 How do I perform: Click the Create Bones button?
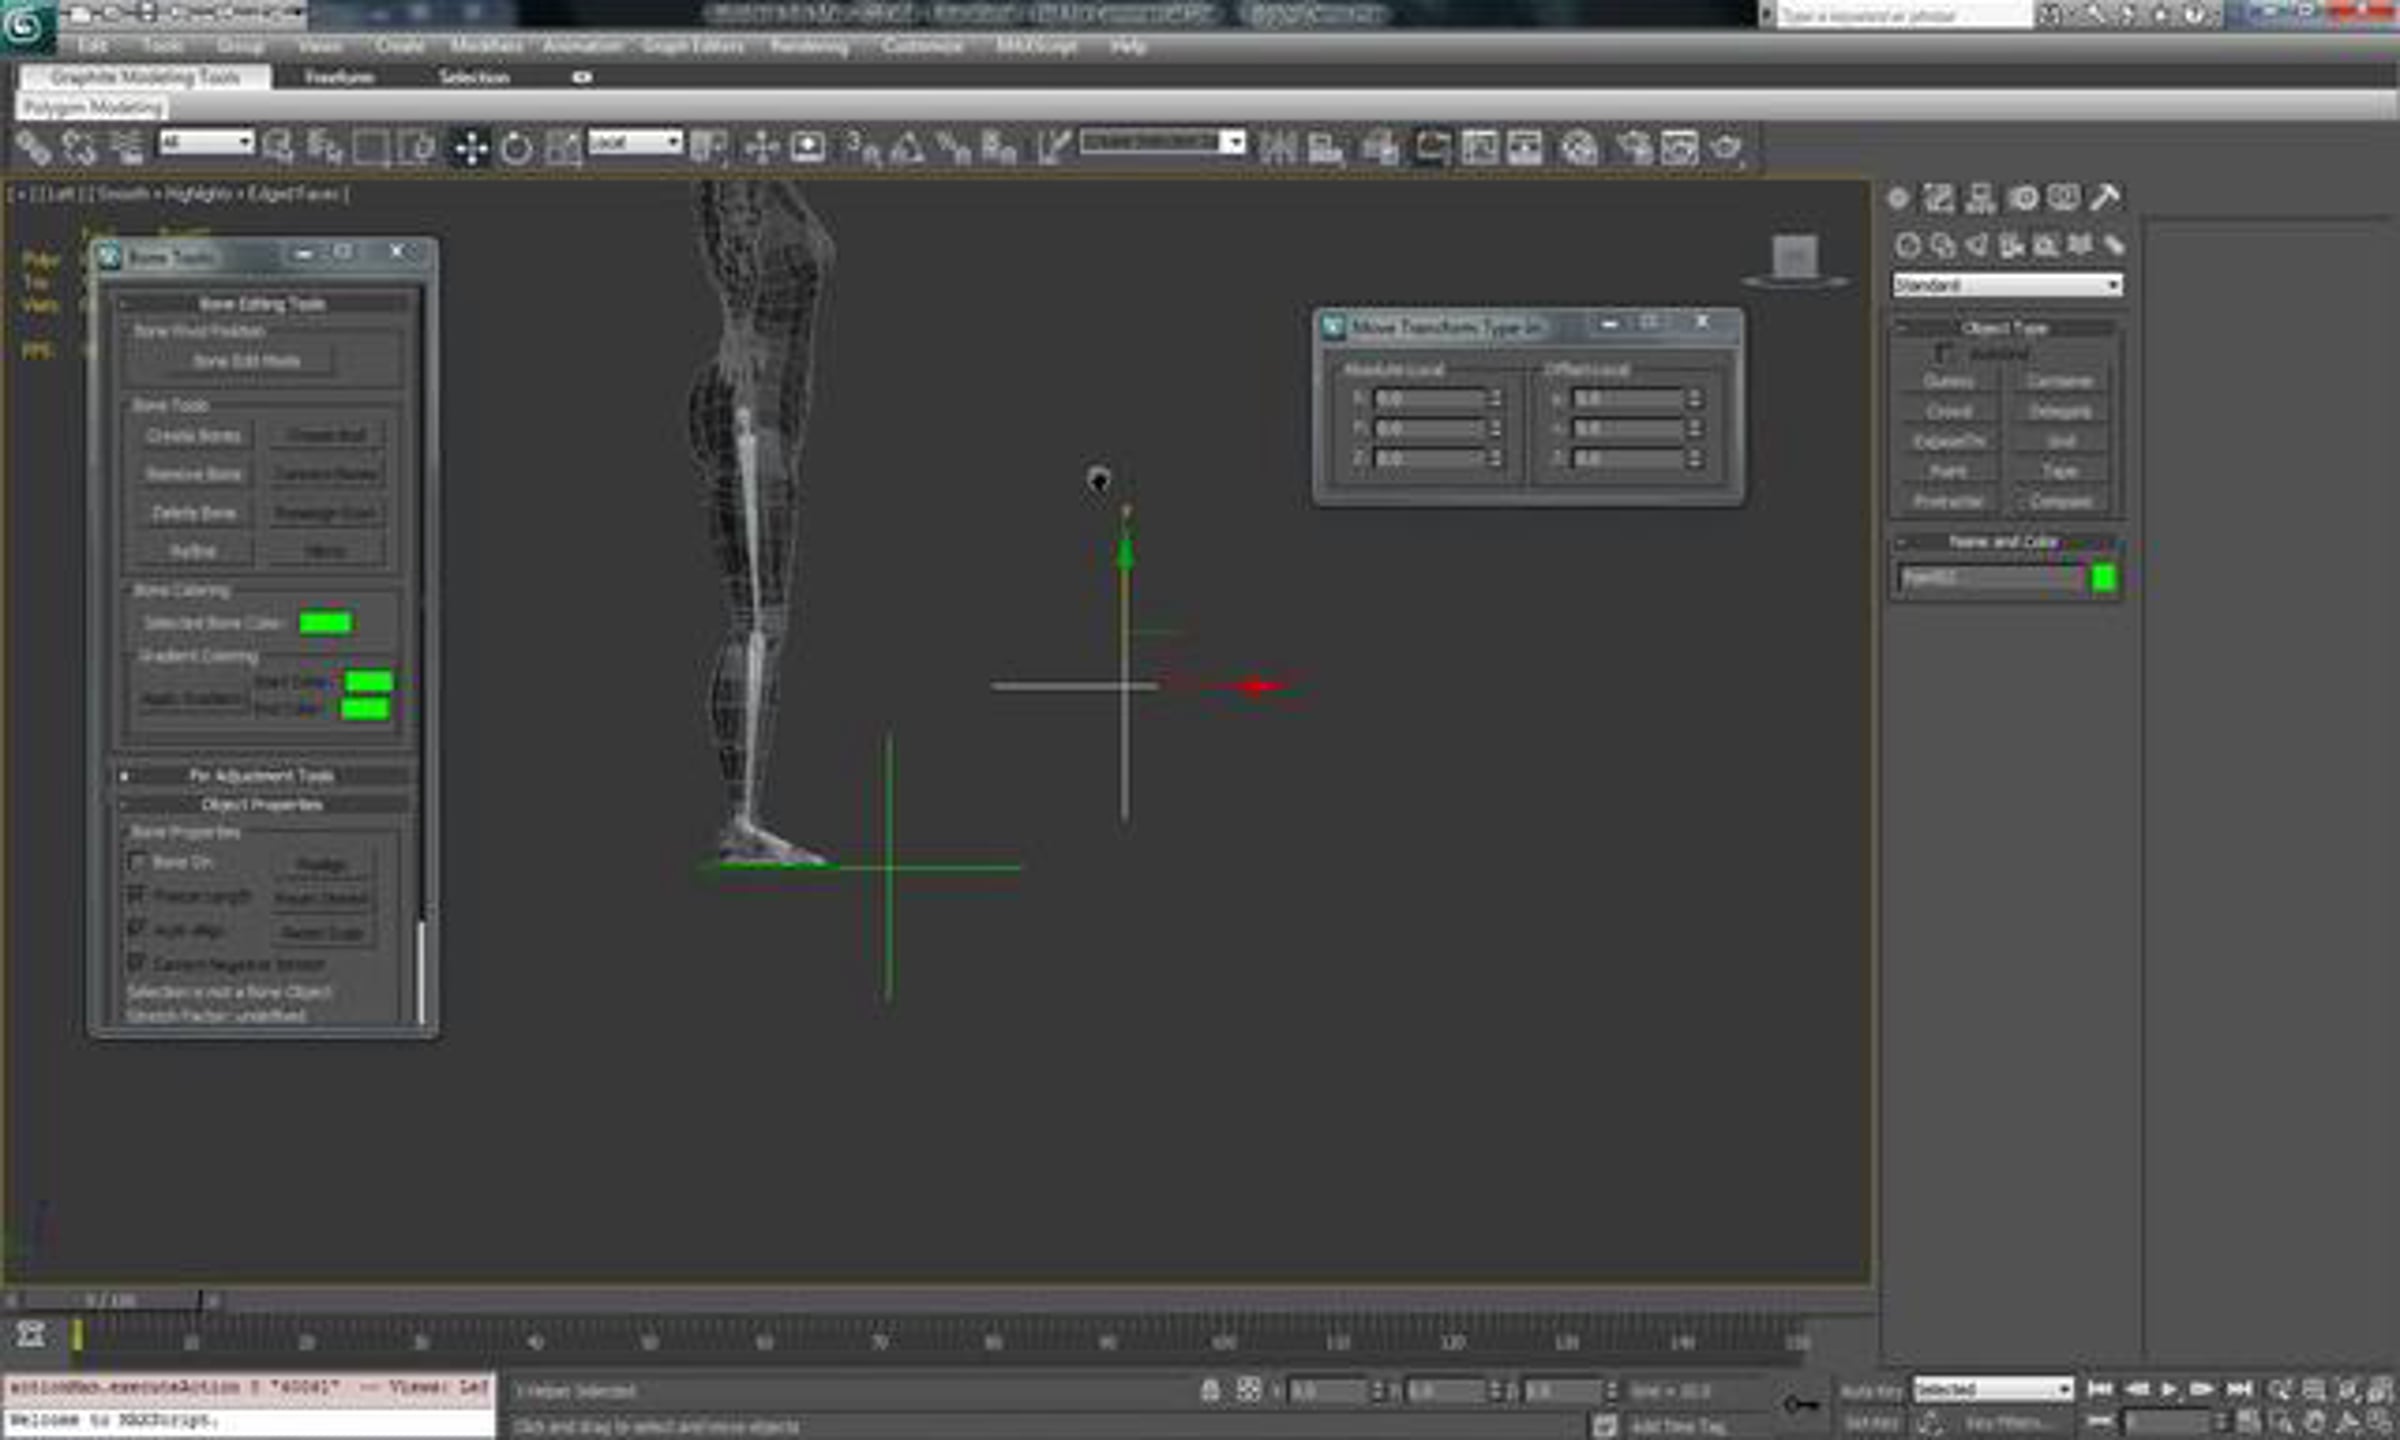pyautogui.click(x=193, y=436)
